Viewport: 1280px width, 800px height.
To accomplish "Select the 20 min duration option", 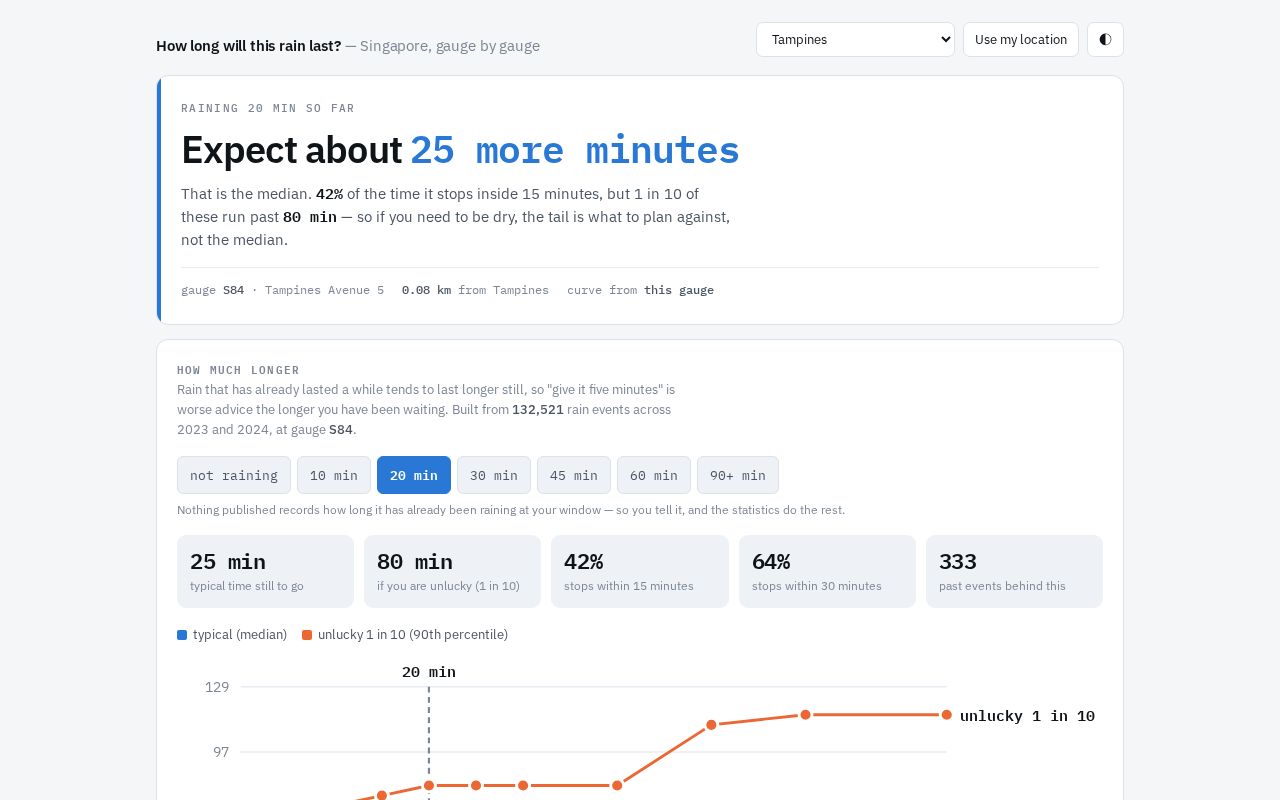I will (414, 475).
